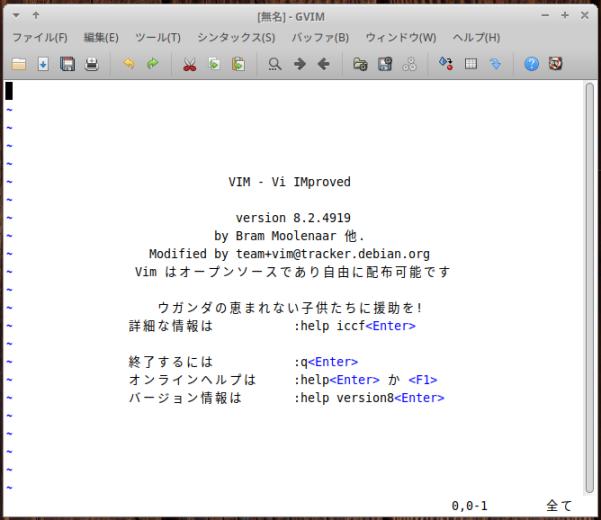Open the ヘルプ(H) menu

[476, 38]
